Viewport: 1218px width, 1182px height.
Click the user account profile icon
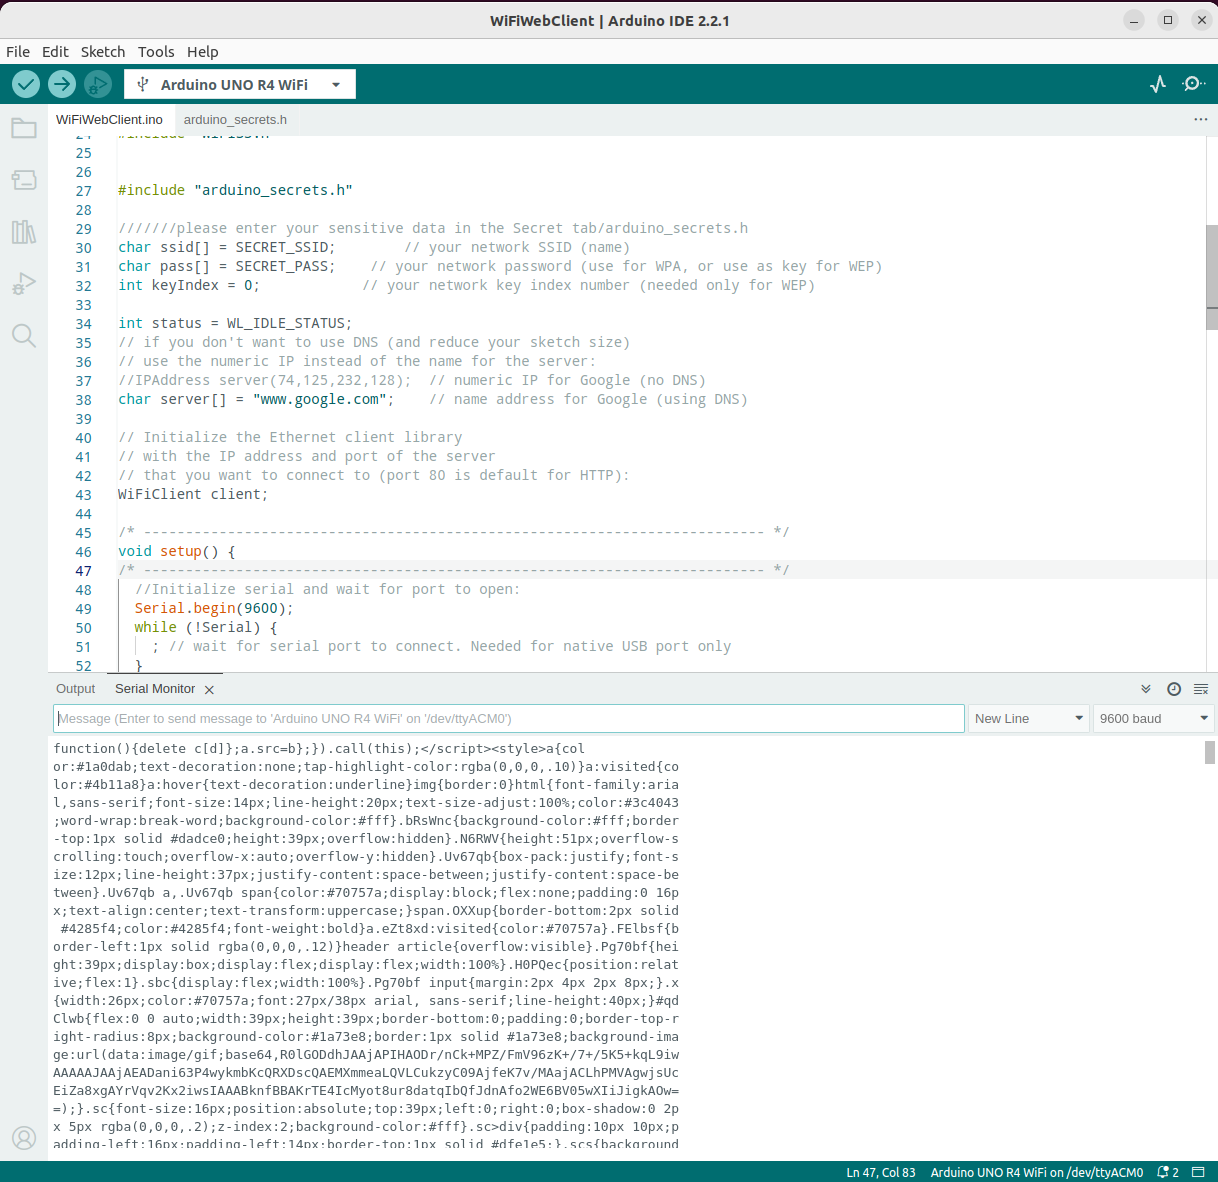[x=24, y=1138]
